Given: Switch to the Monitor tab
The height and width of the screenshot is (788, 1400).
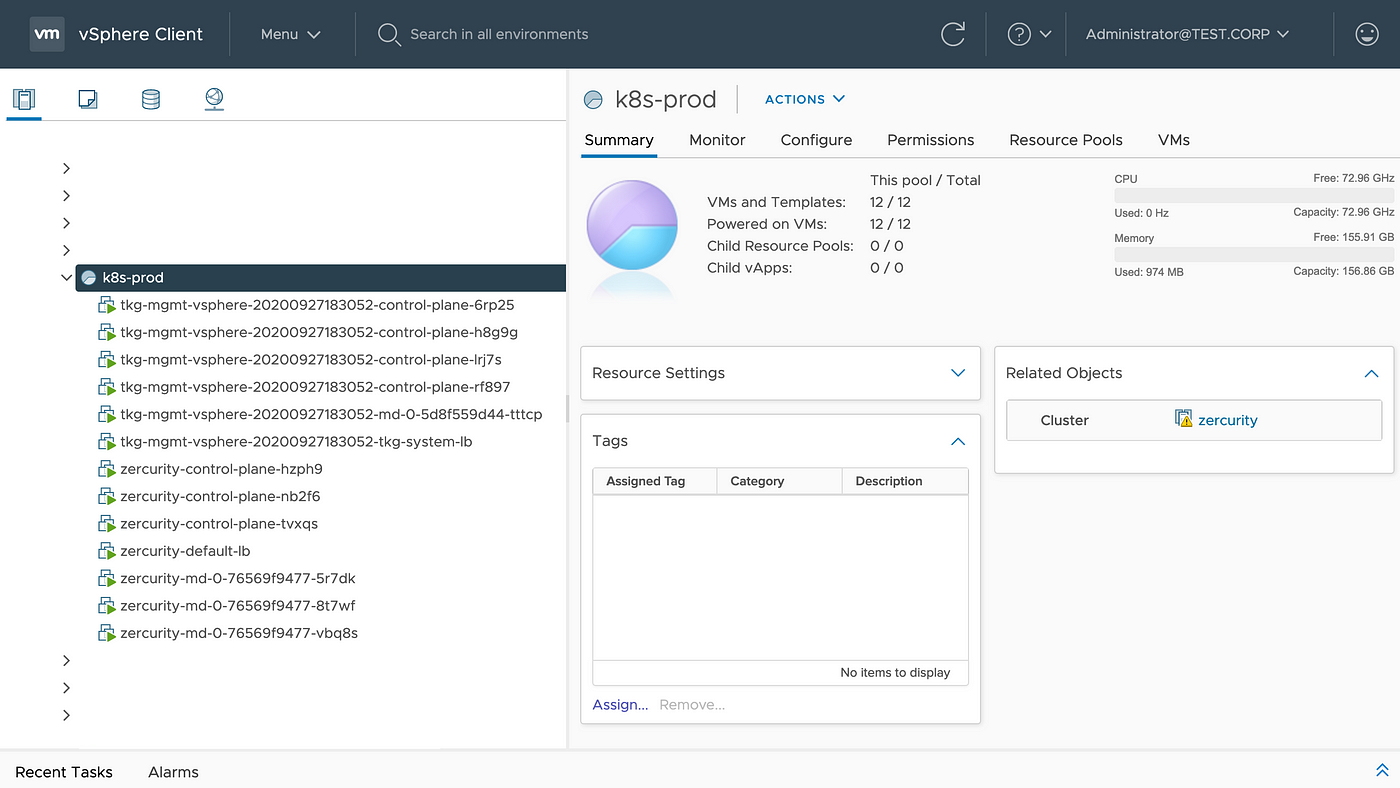Looking at the screenshot, I should pos(717,140).
